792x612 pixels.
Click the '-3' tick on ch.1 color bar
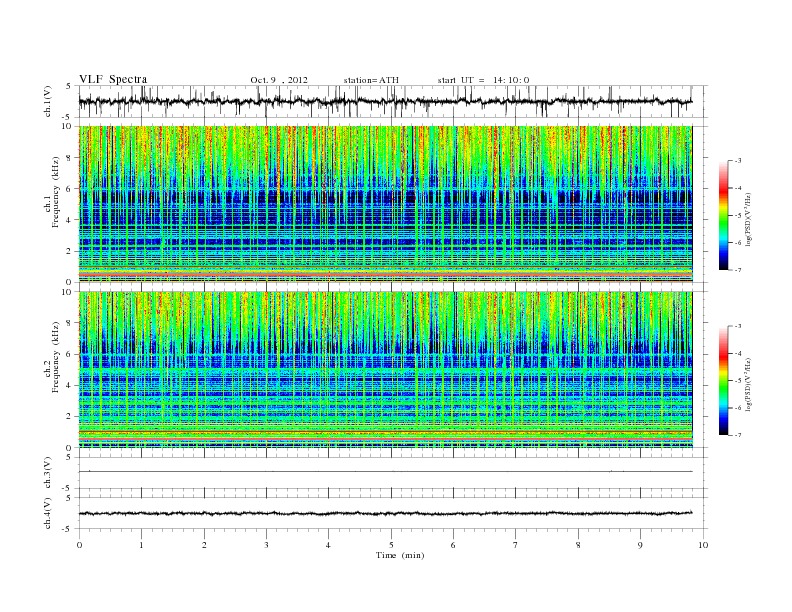[x=738, y=161]
